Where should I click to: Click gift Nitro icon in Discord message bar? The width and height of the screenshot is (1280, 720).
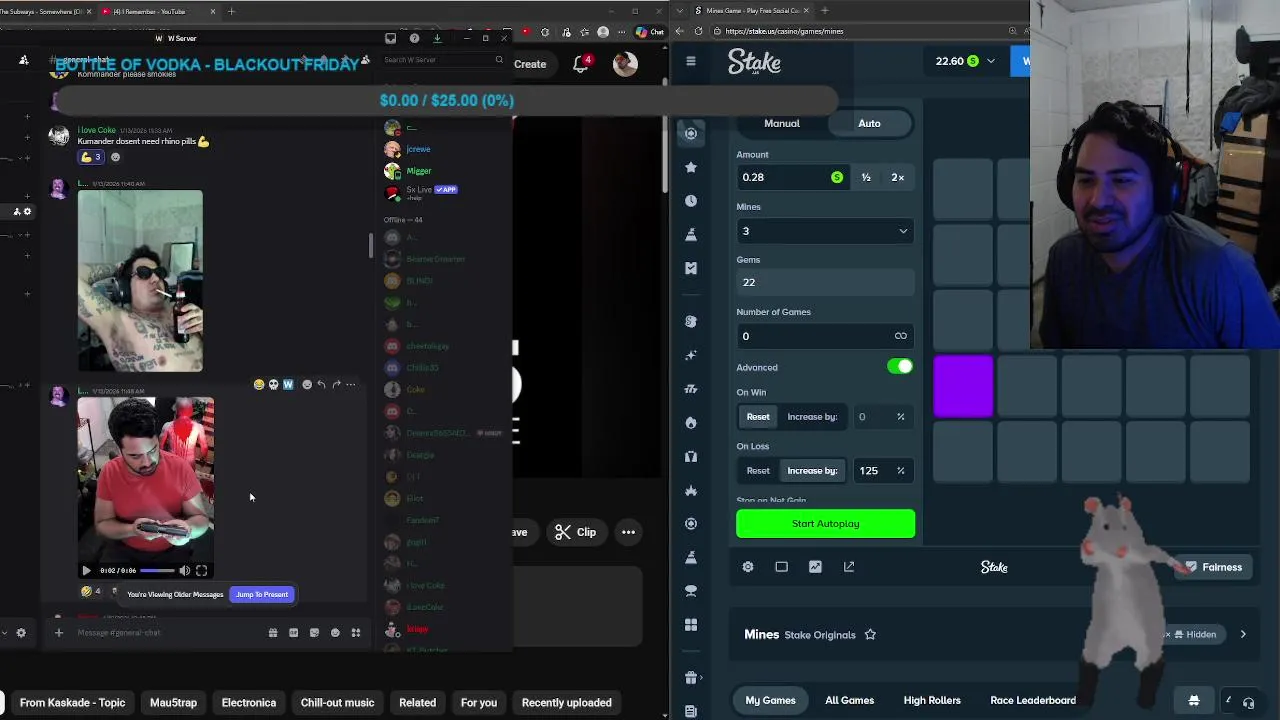272,632
